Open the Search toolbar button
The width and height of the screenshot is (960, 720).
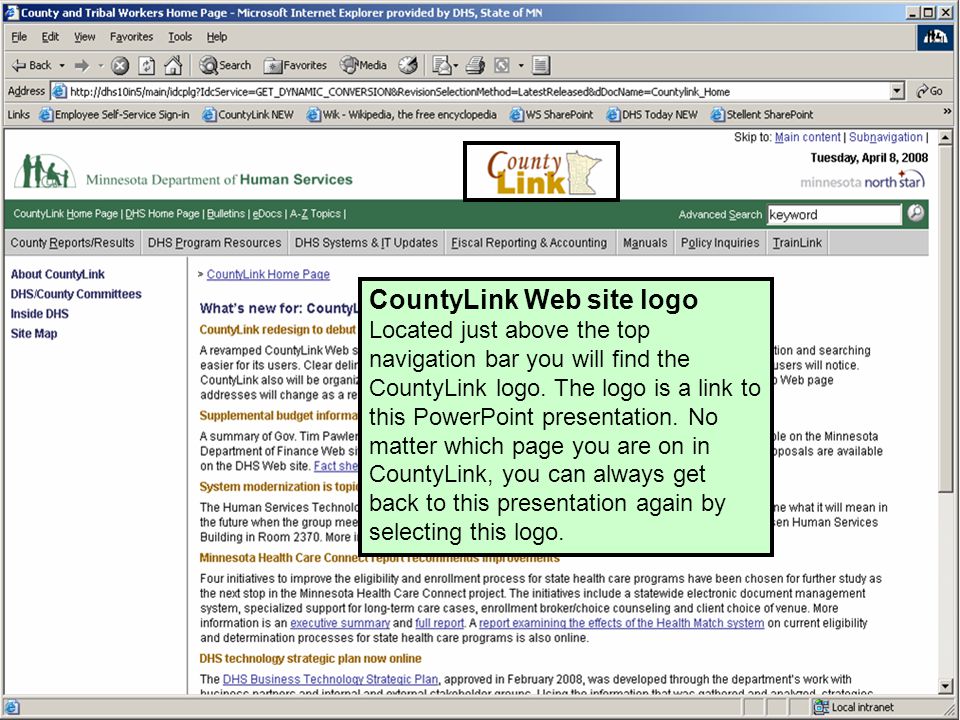click(225, 65)
